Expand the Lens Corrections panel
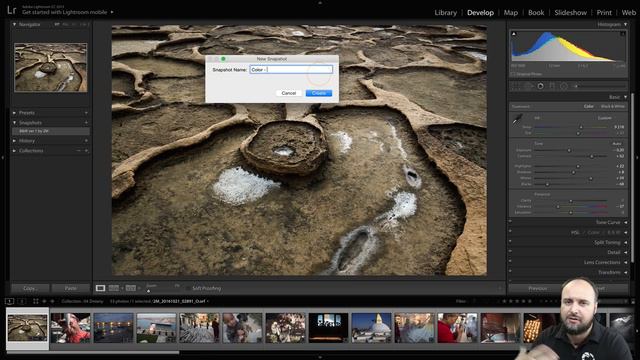This screenshot has height=360, width=640. [x=625, y=262]
